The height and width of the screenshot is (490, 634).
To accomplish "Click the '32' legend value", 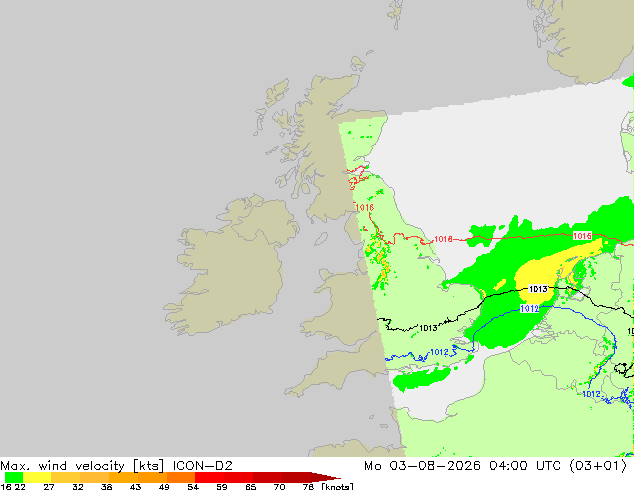I will coord(78,487).
